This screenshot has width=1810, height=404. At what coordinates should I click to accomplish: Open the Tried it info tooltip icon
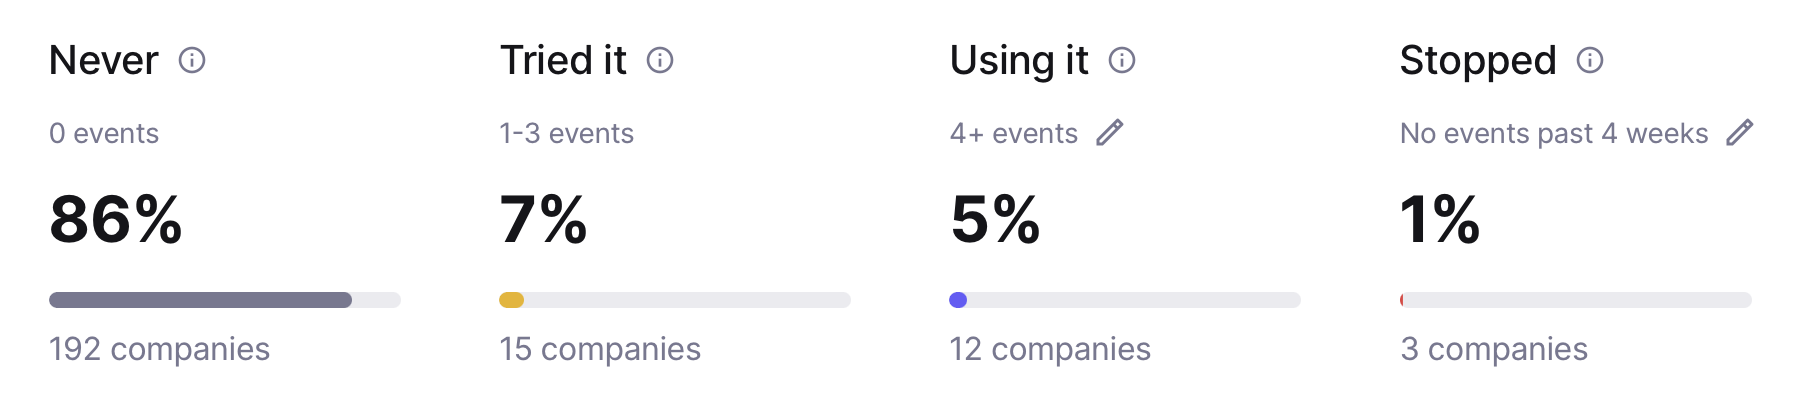point(660,61)
